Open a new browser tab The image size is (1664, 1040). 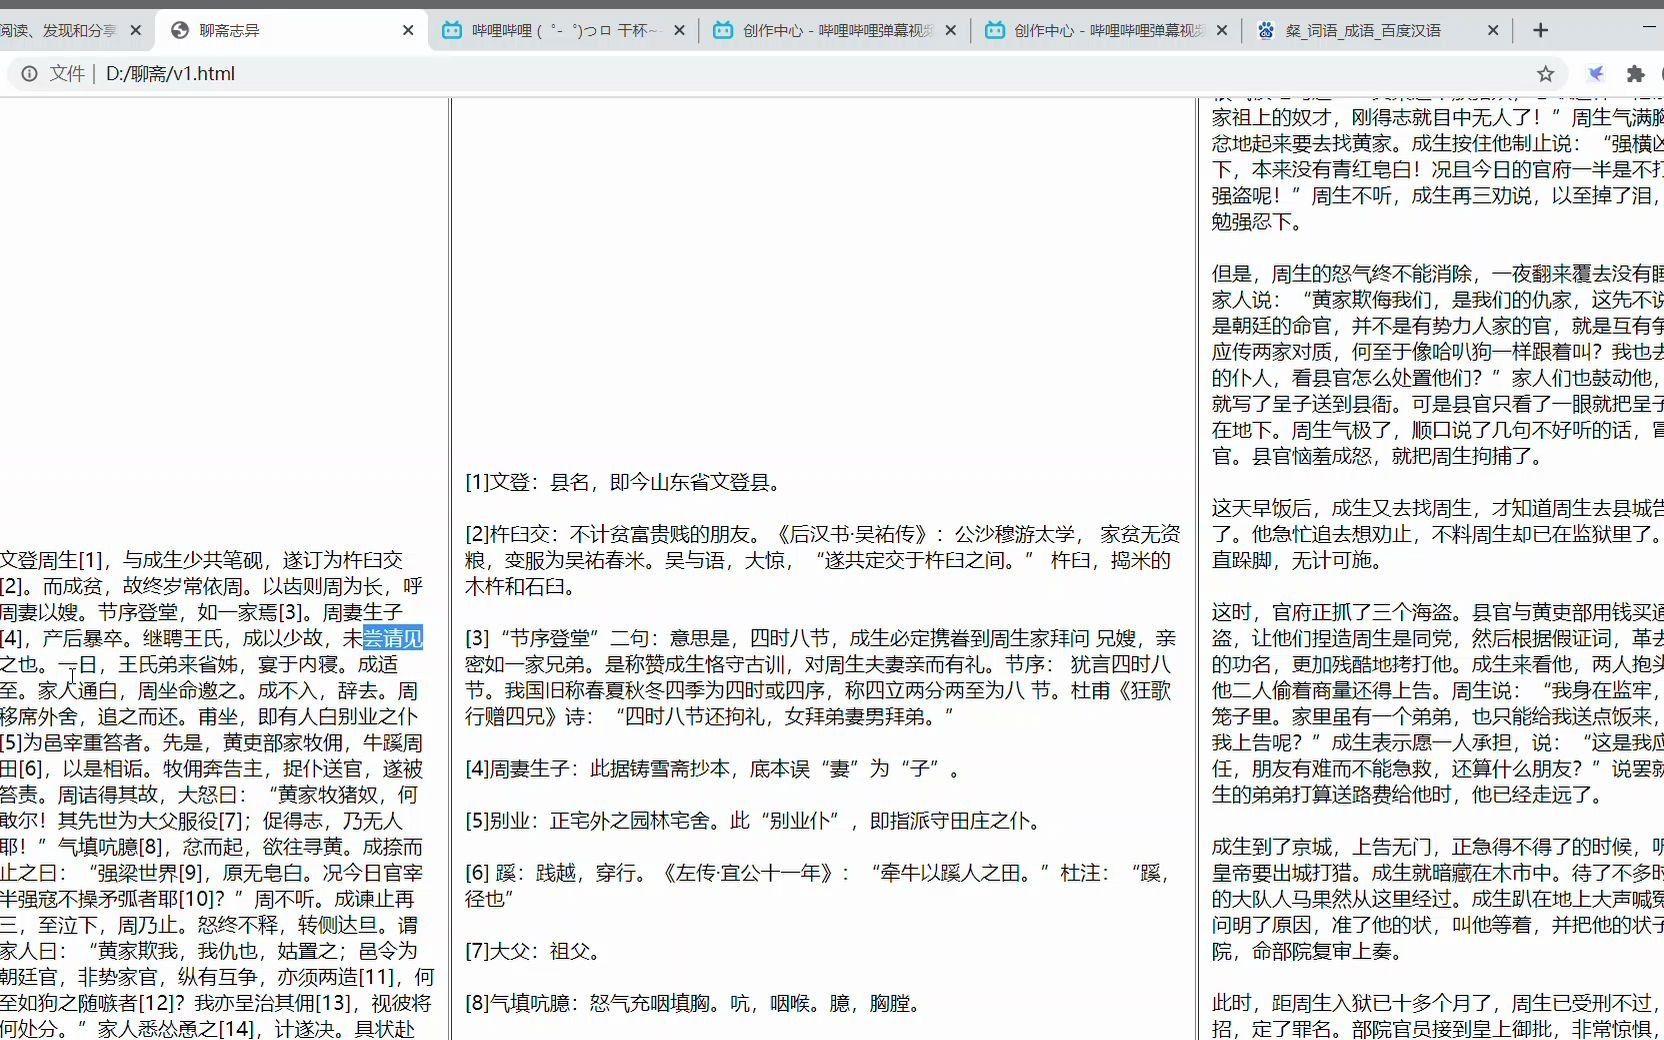(1541, 30)
